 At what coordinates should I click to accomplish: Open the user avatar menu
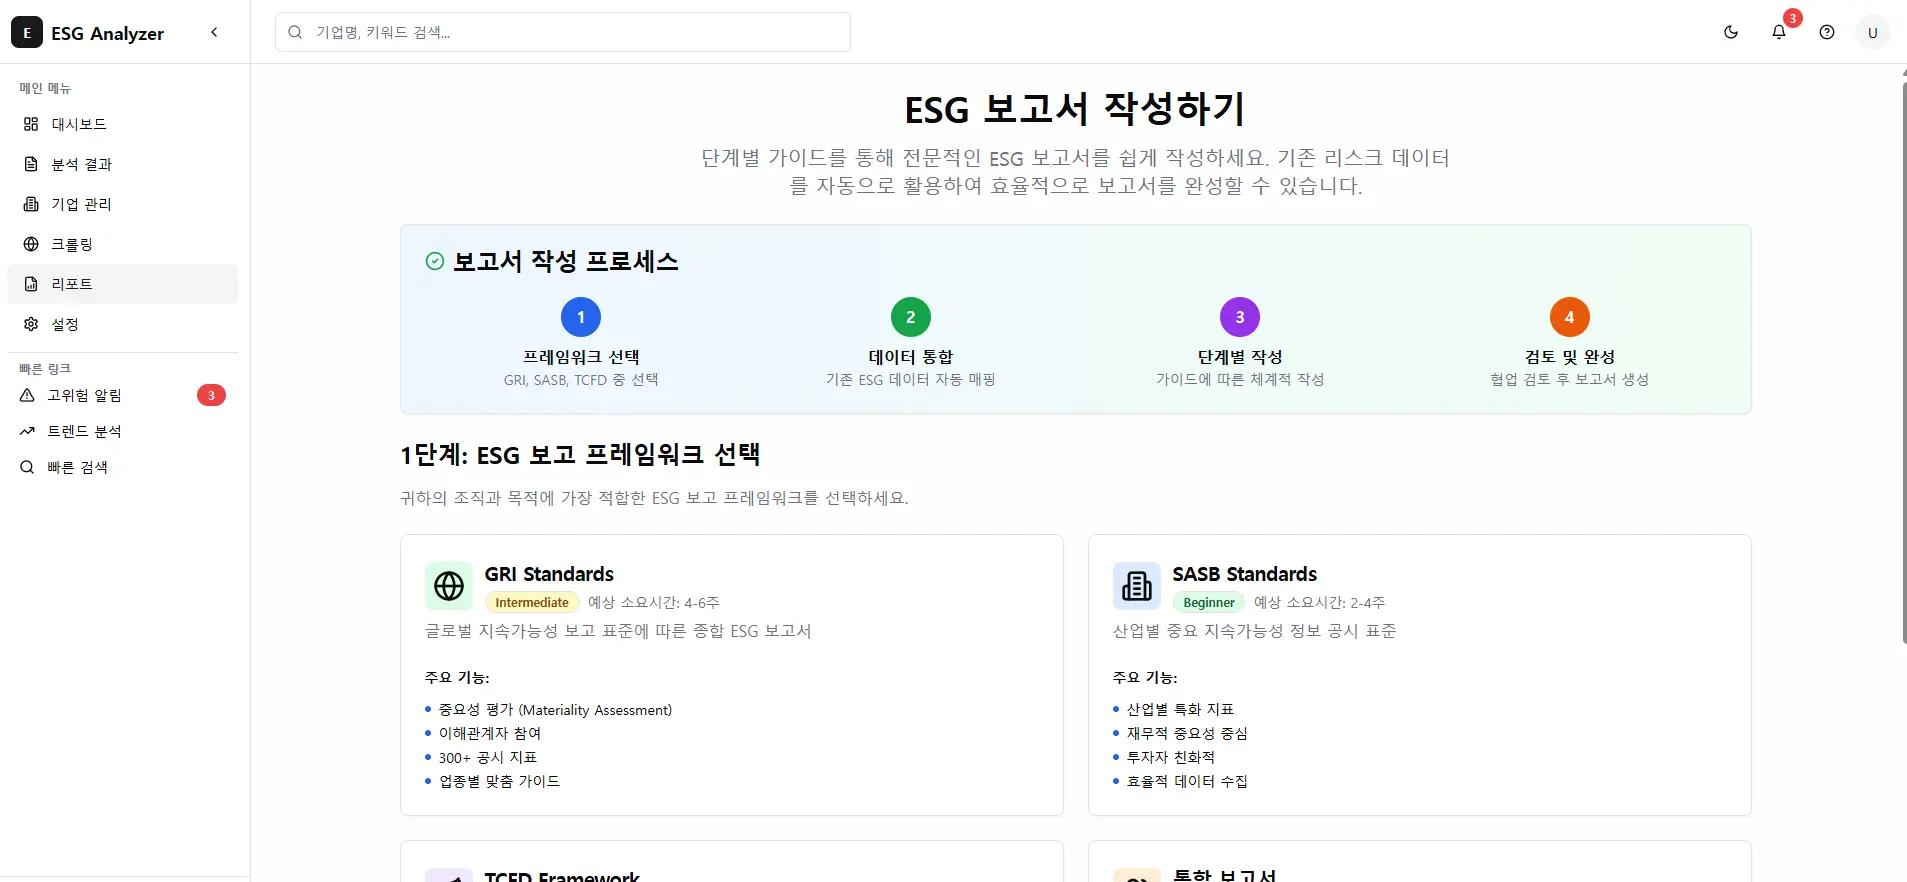1873,32
